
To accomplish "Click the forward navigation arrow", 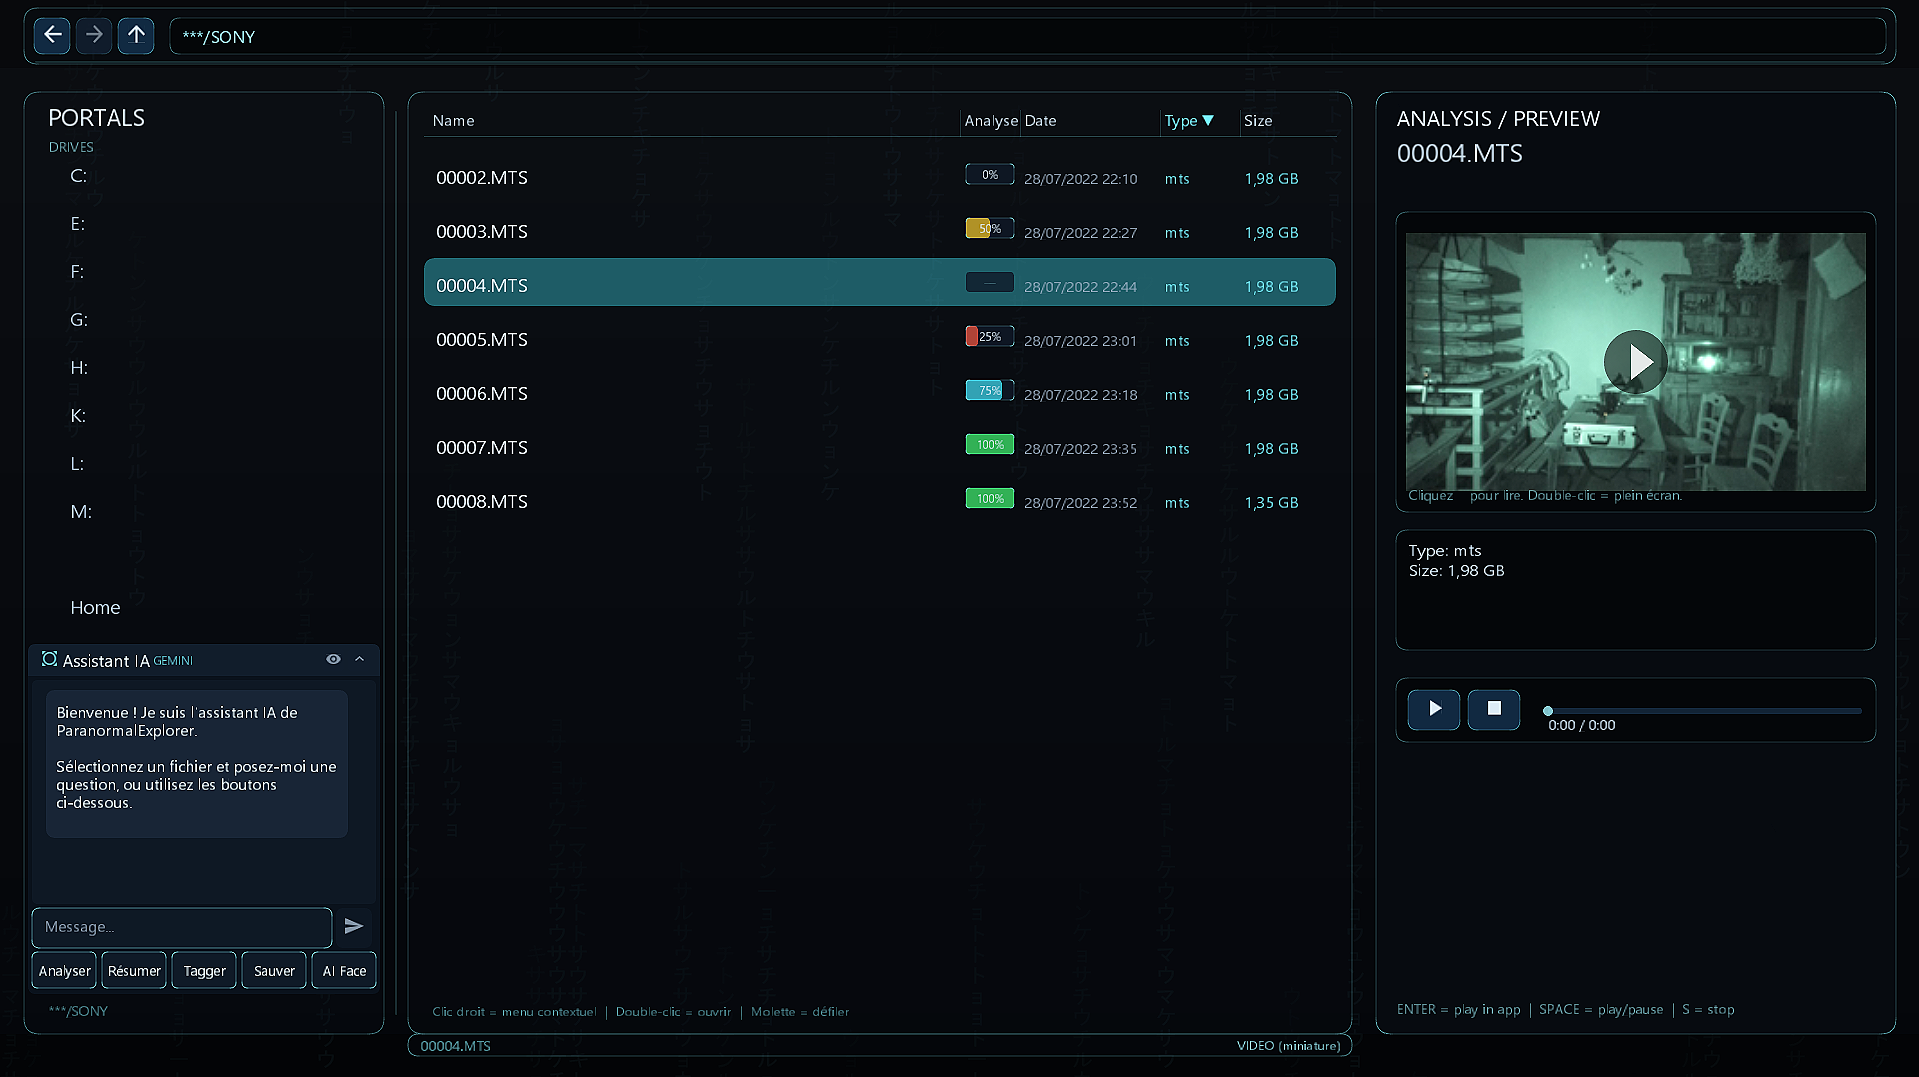I will click(94, 36).
